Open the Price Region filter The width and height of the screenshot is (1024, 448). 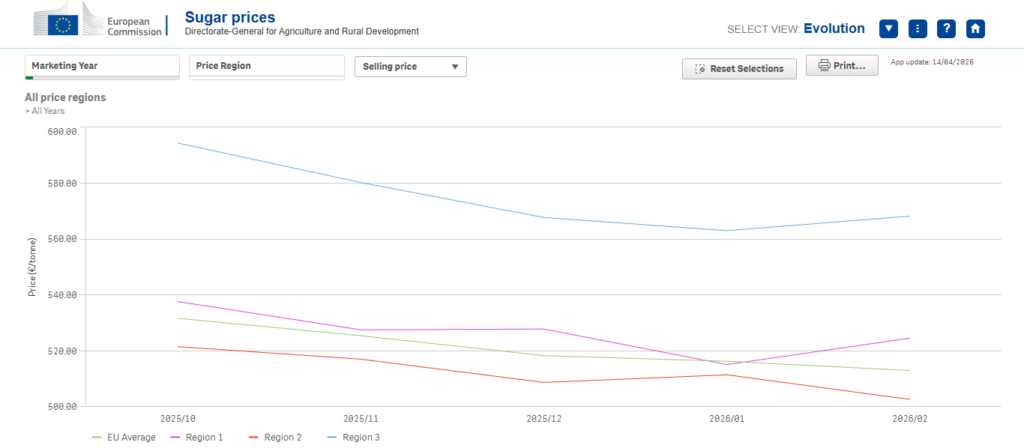pyautogui.click(x=266, y=66)
